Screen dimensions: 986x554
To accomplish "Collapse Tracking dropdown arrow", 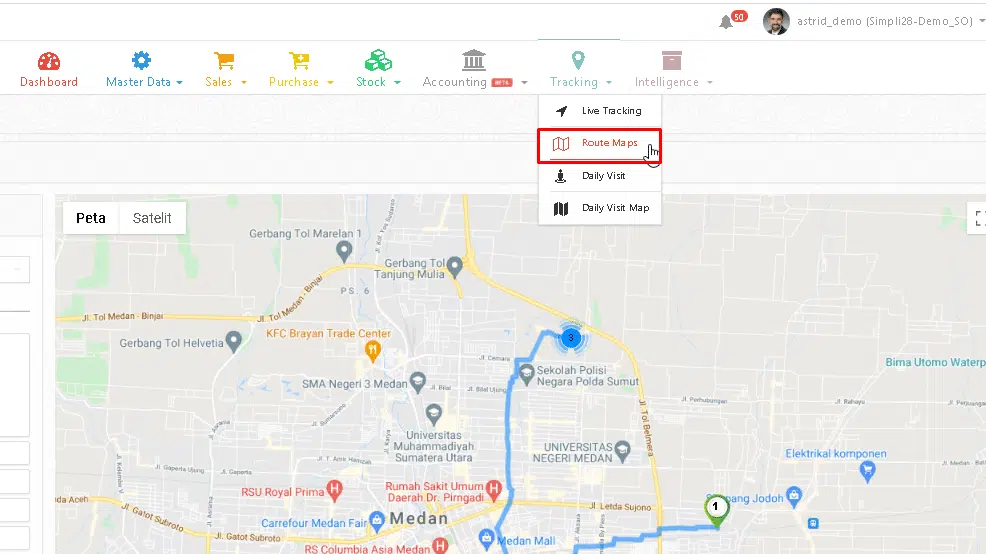I will [609, 82].
